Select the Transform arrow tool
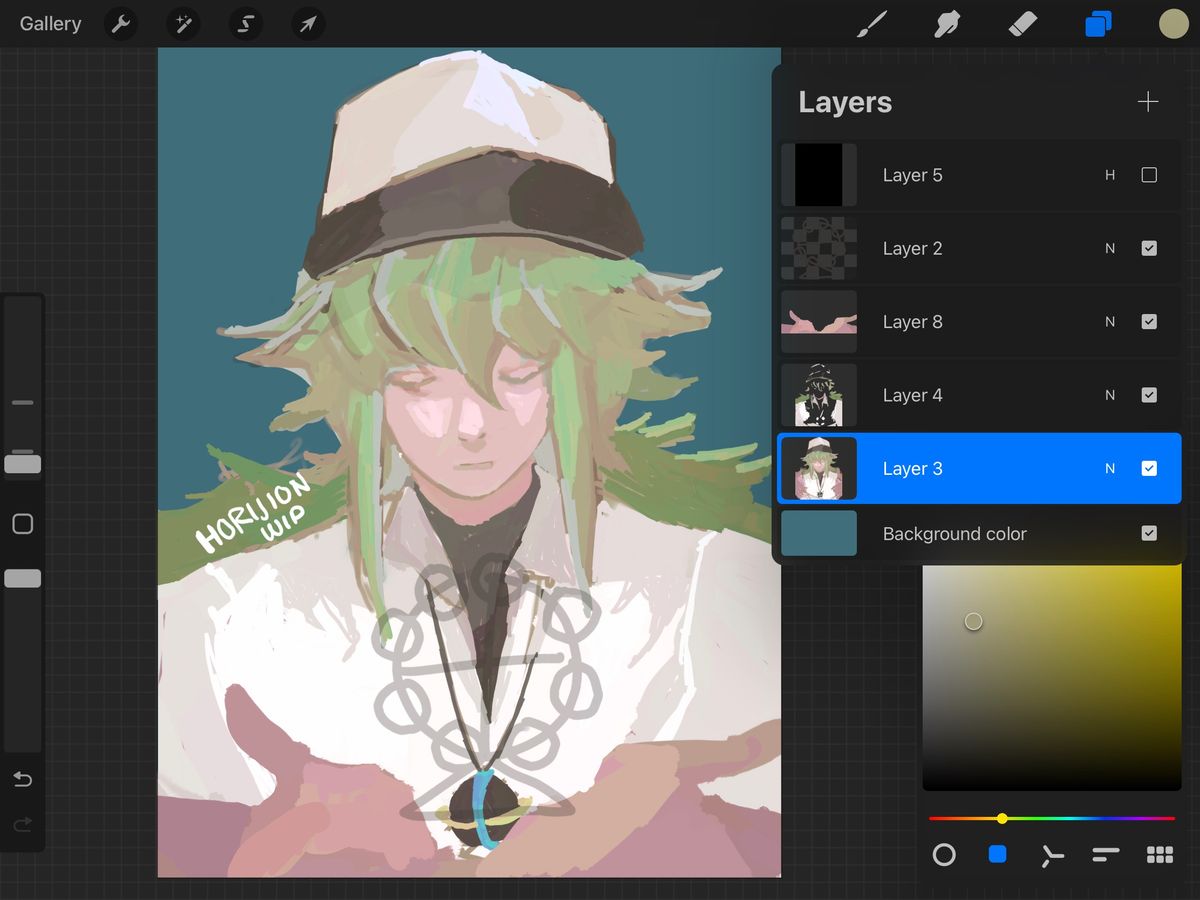This screenshot has width=1200, height=900. coord(308,24)
